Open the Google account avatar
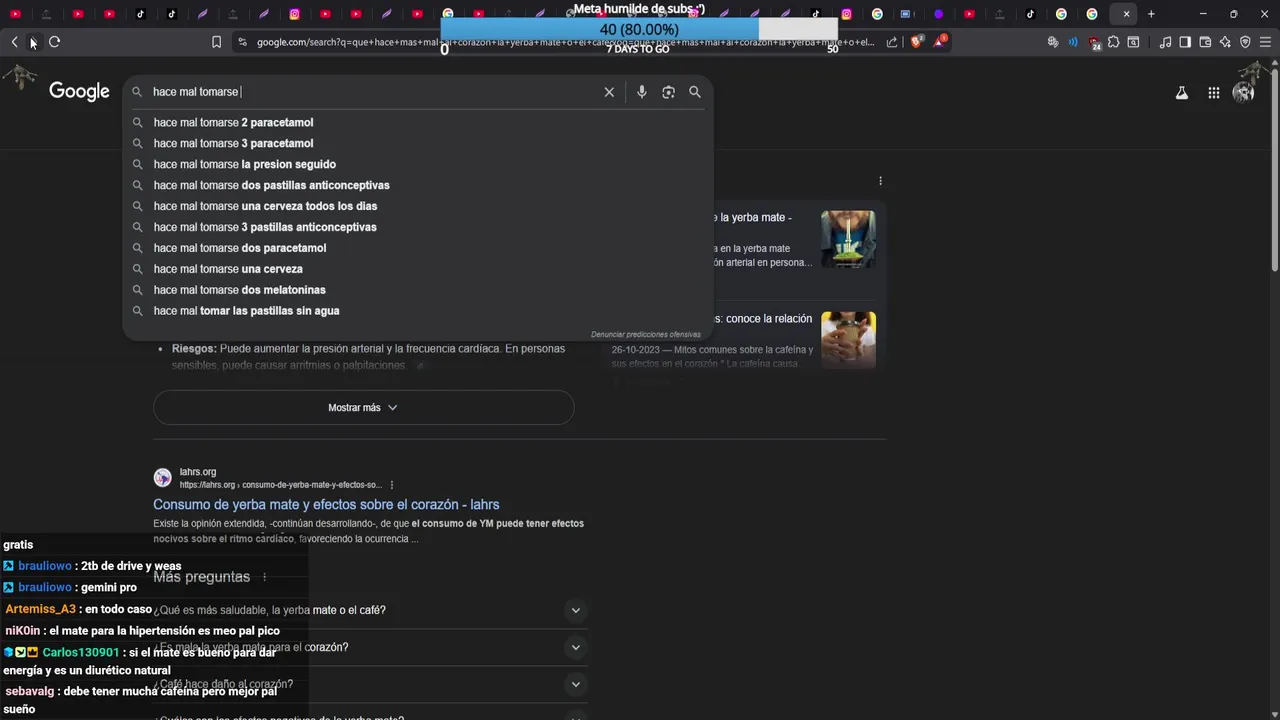1280x720 pixels. click(x=1244, y=92)
